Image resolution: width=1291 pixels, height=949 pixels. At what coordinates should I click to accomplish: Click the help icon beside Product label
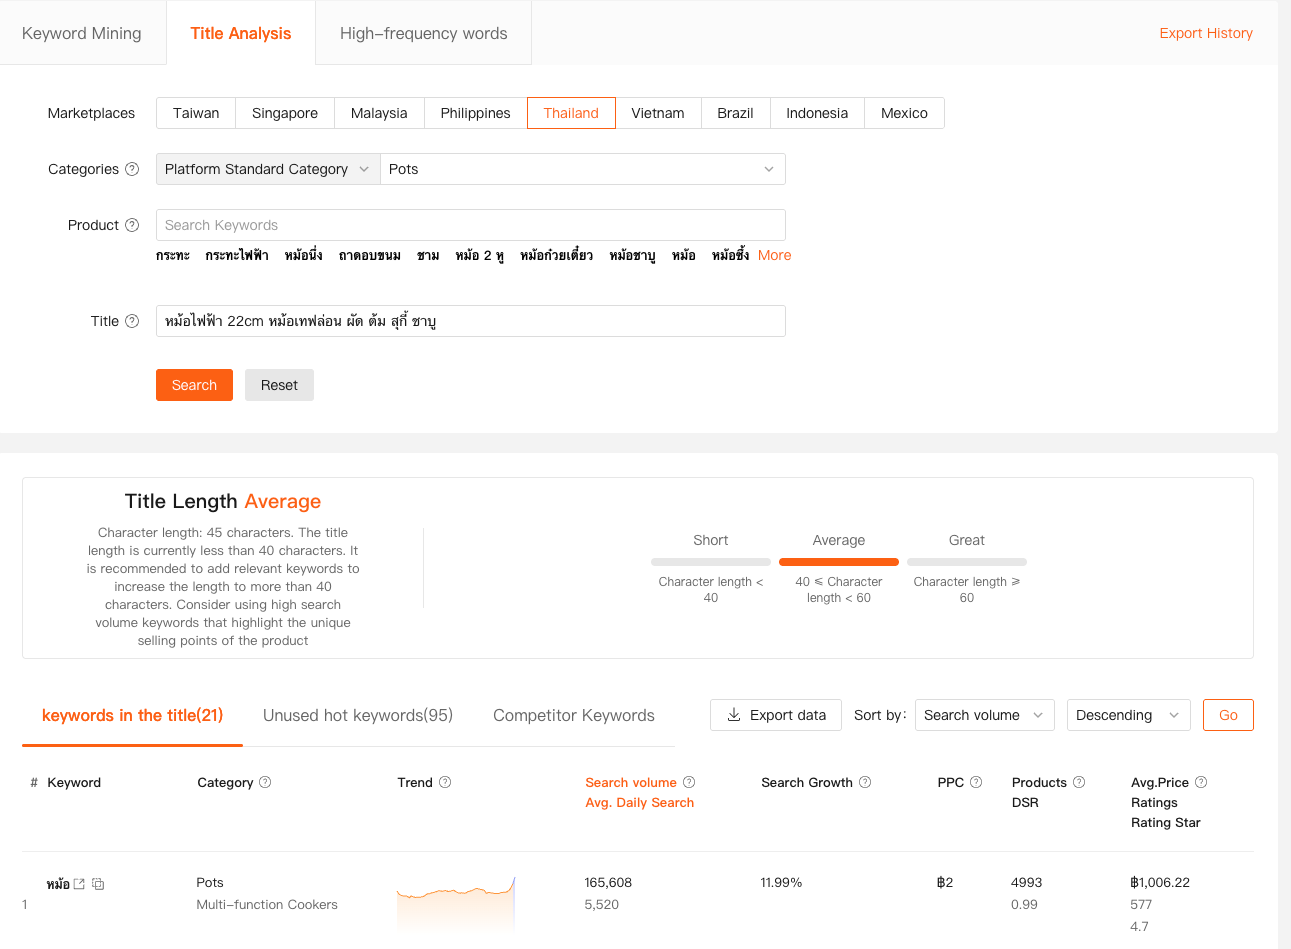(x=132, y=225)
